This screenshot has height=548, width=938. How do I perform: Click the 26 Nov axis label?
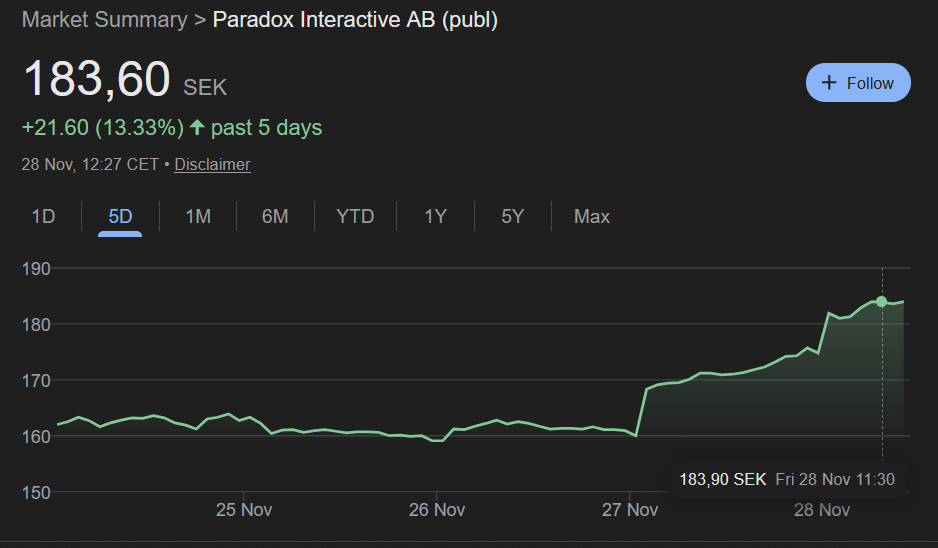pyautogui.click(x=437, y=510)
